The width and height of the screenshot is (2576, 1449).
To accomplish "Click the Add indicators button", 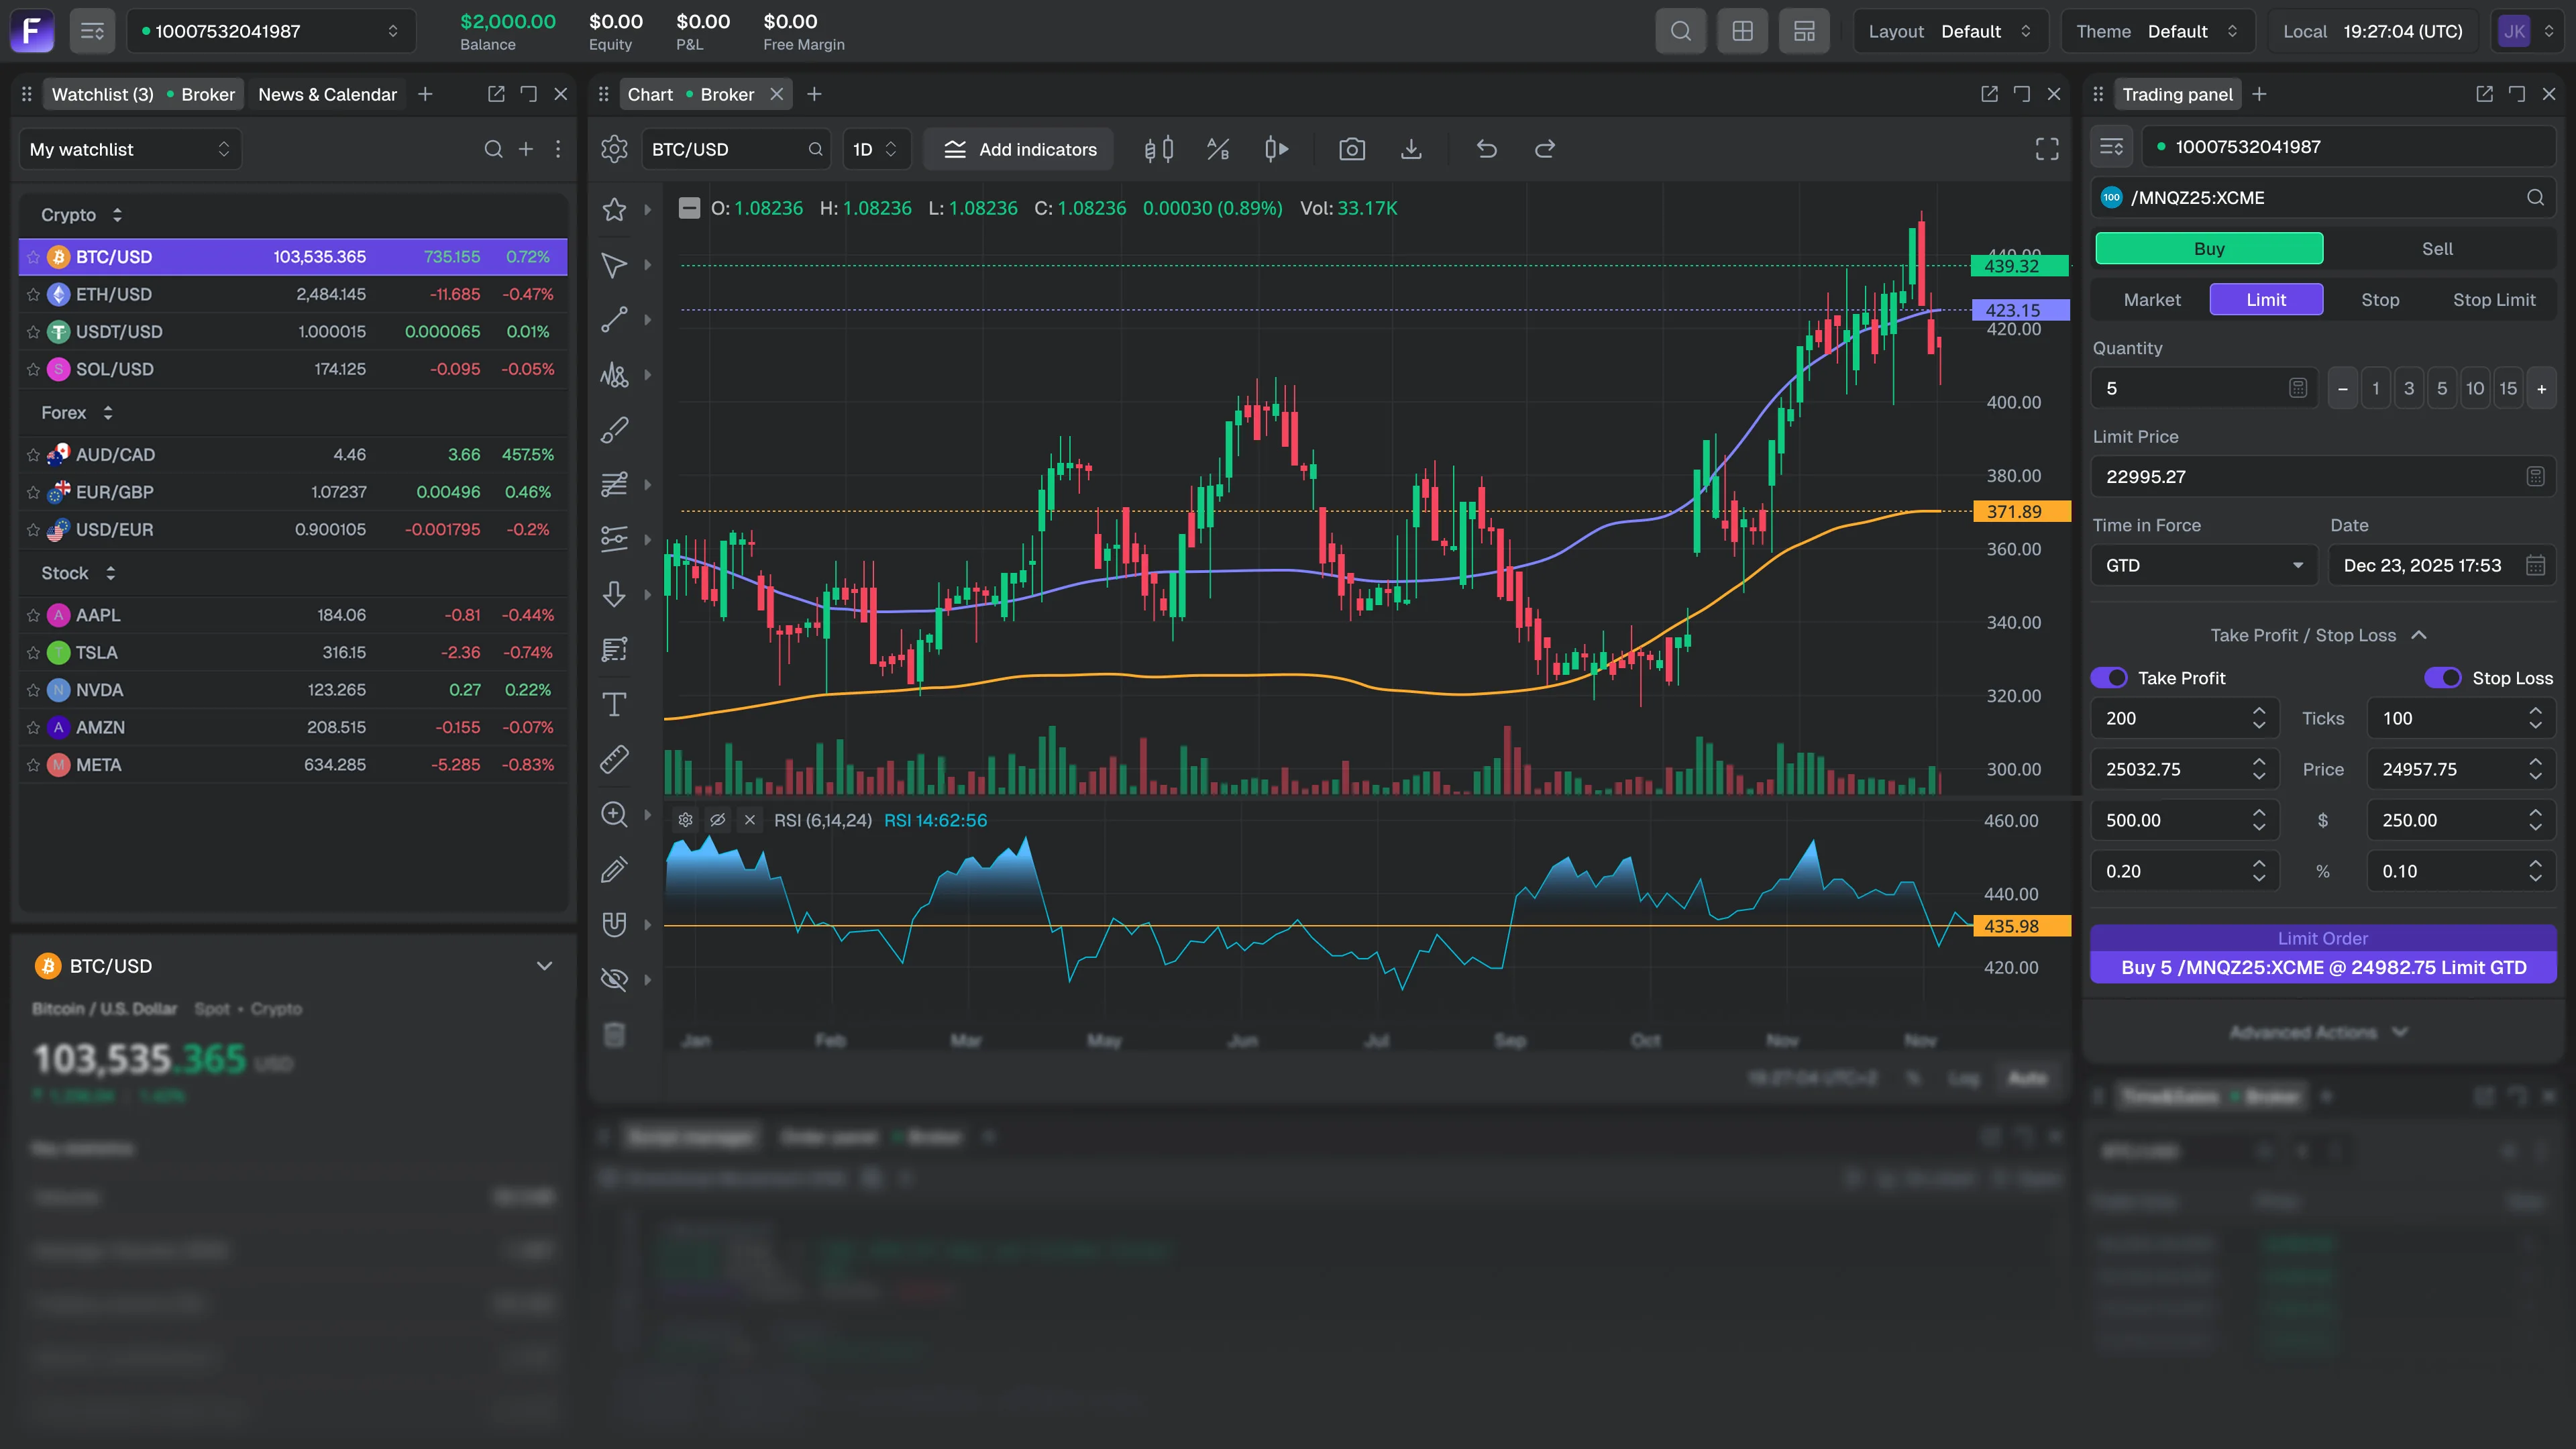I will coord(1019,149).
